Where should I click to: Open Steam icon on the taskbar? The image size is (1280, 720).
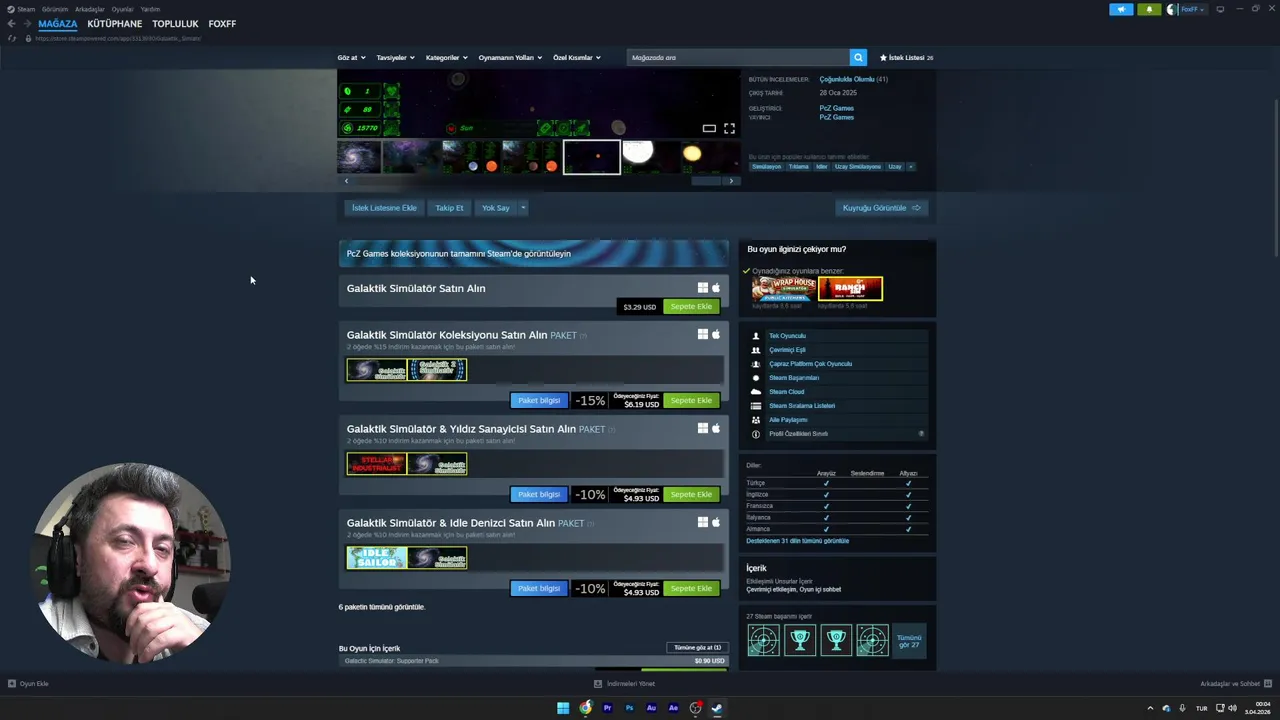(x=717, y=708)
